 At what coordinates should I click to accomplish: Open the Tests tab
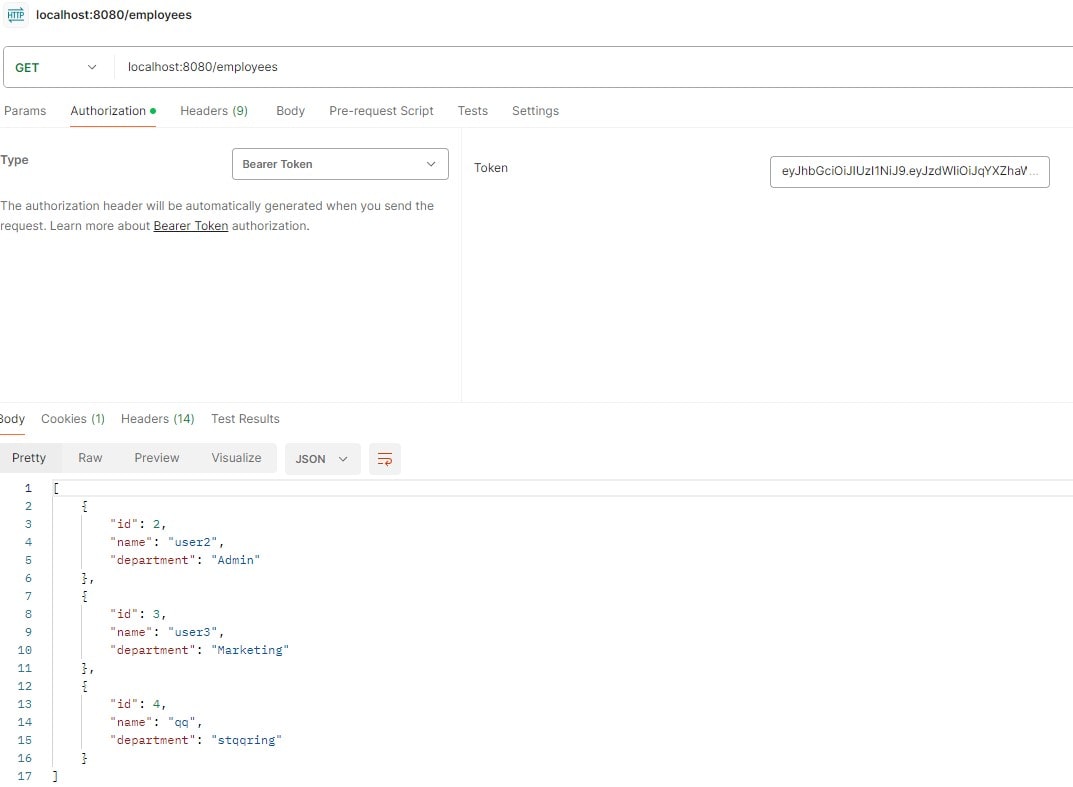pyautogui.click(x=472, y=111)
